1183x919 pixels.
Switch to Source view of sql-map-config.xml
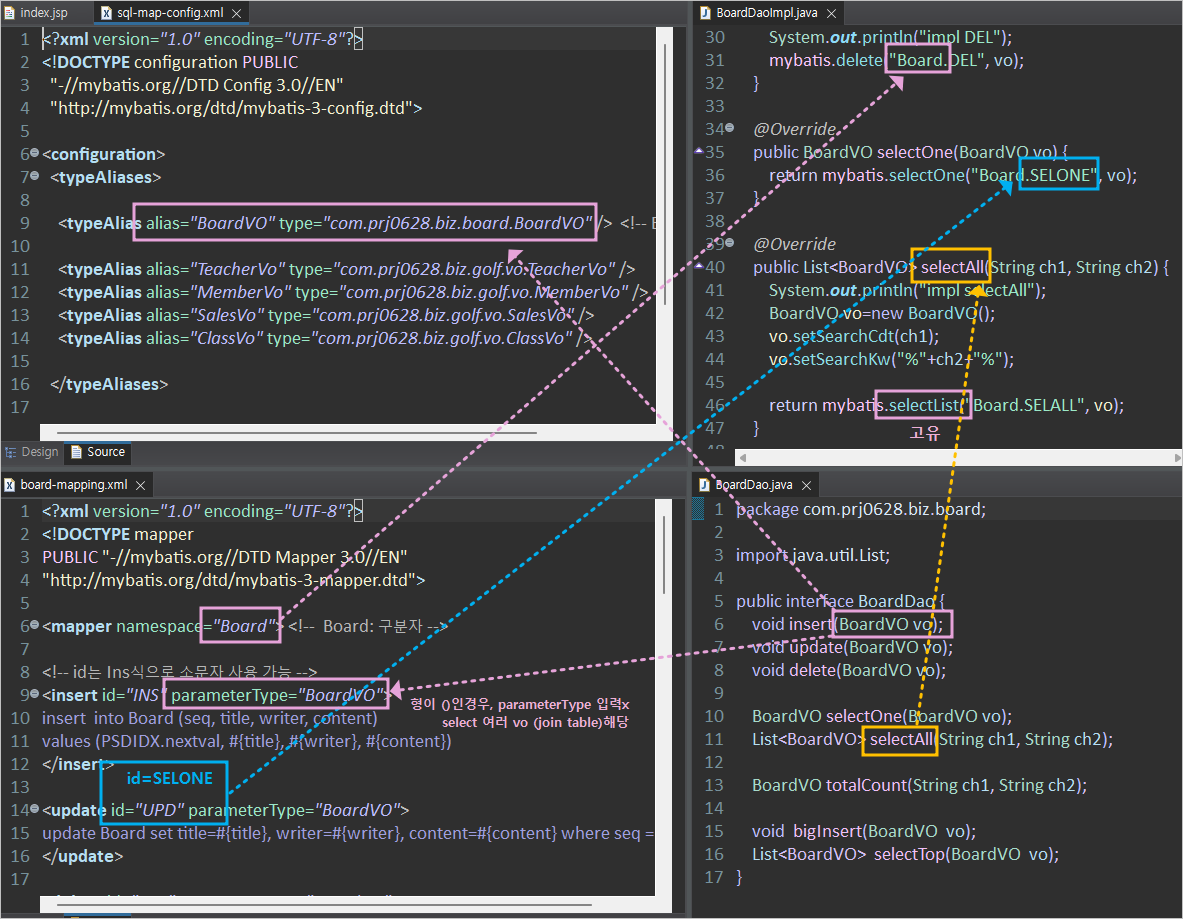point(98,452)
